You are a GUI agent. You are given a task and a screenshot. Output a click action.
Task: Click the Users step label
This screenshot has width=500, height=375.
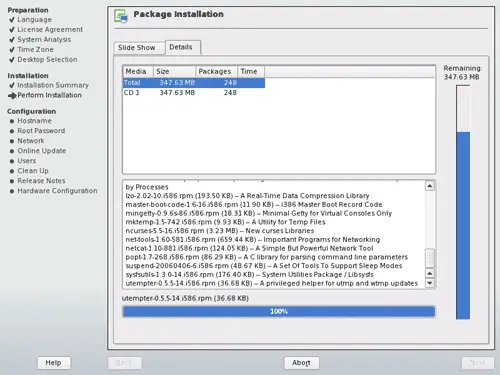point(27,161)
